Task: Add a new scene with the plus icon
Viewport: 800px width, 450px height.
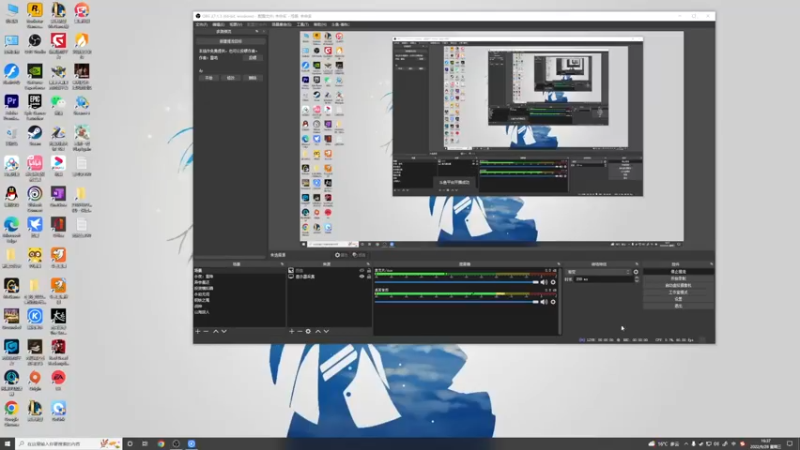Action: pyautogui.click(x=198, y=331)
